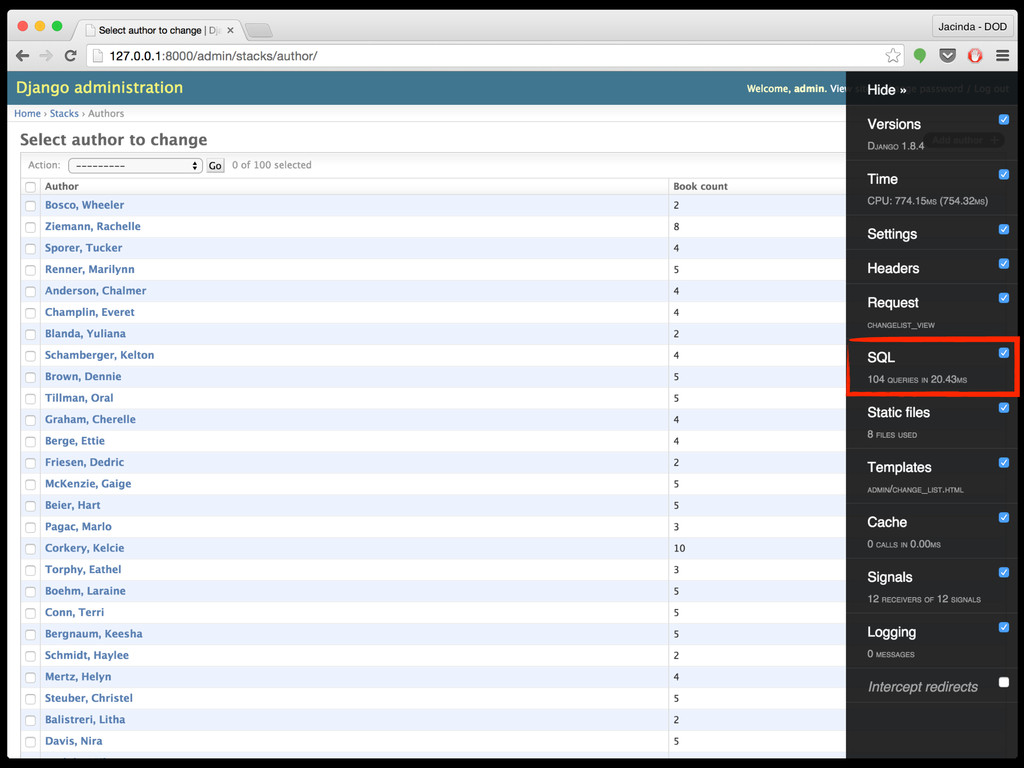
Task: Open author Tillman, Oral
Action: pos(79,398)
